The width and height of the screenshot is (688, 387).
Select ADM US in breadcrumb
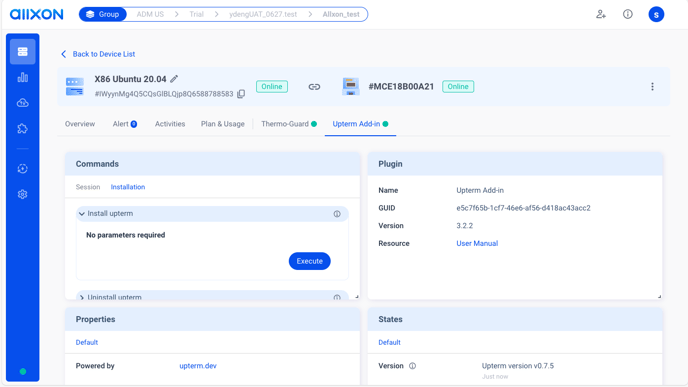[150, 14]
